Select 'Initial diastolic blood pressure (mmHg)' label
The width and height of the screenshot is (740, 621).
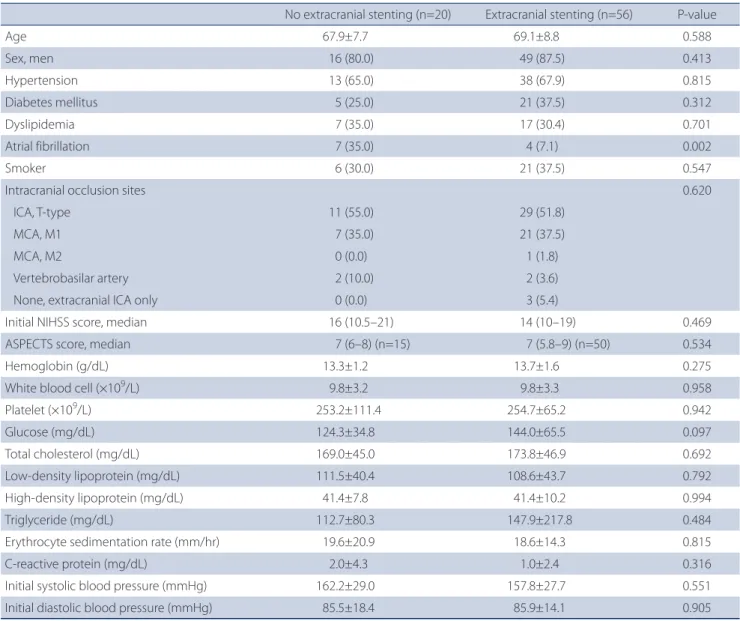[109, 608]
